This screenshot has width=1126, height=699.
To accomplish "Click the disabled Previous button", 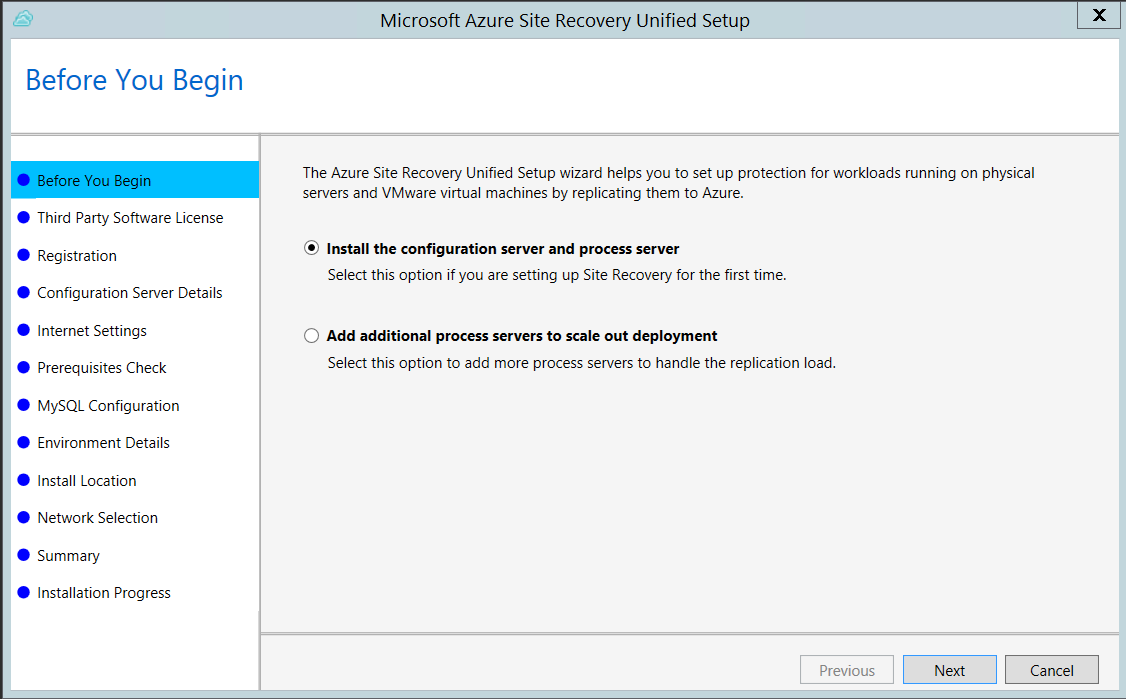I will point(847,669).
